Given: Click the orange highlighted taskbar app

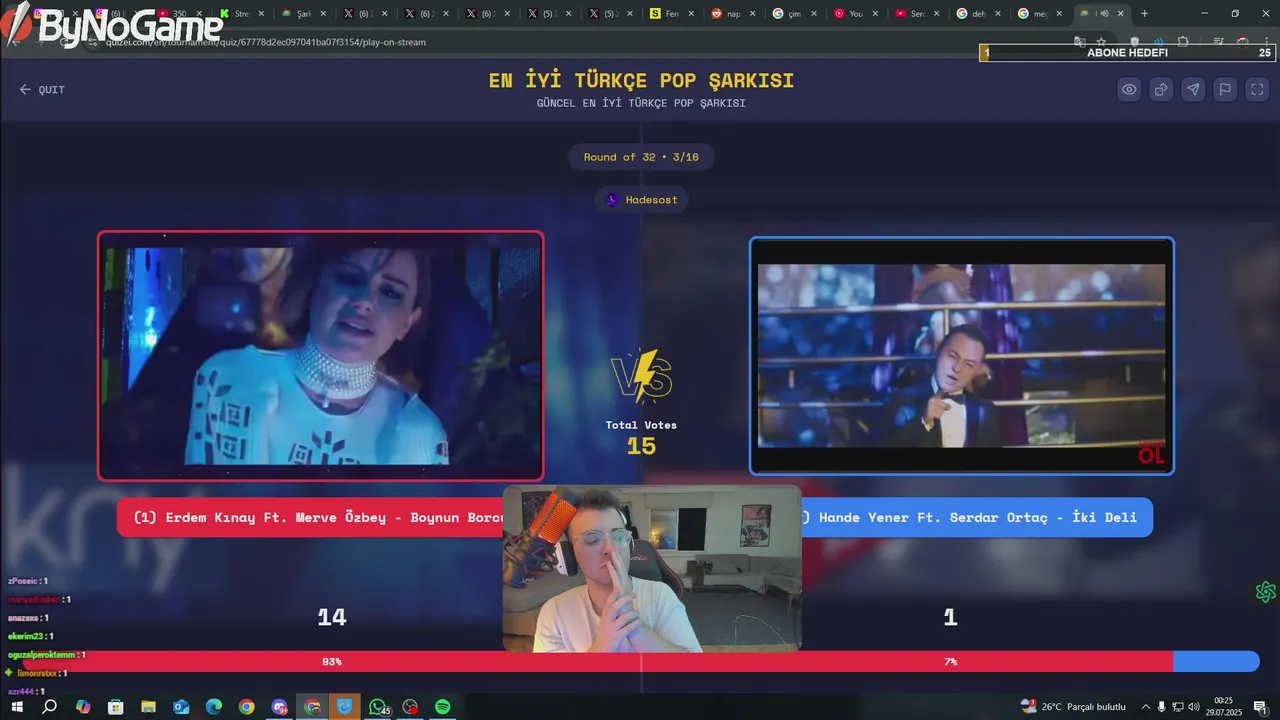Looking at the screenshot, I should point(345,707).
